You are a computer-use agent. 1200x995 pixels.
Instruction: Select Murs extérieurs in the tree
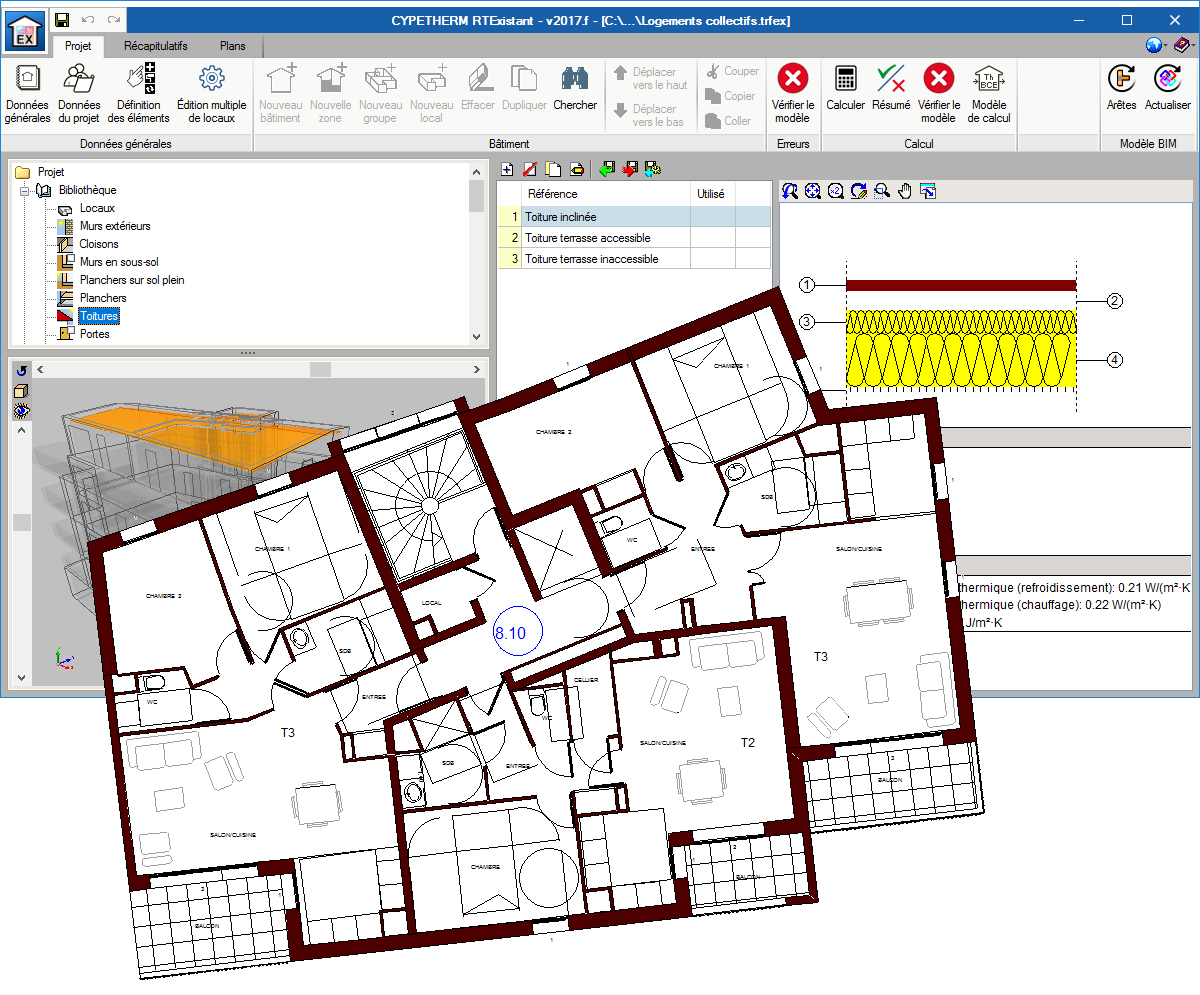[115, 226]
